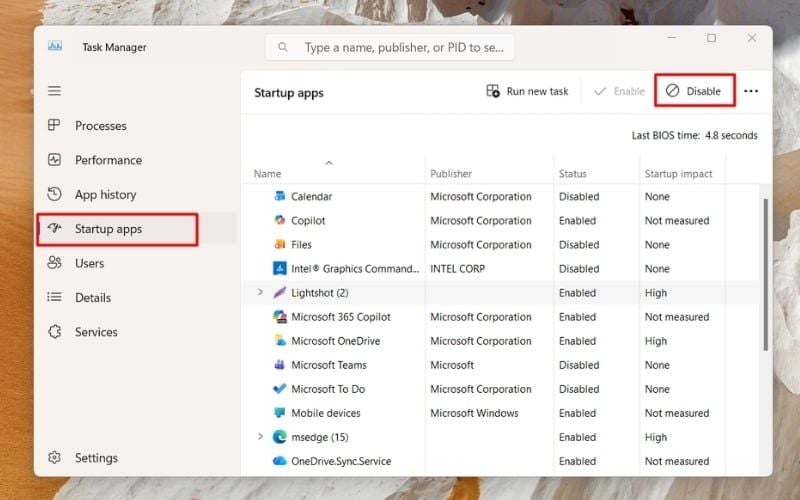Image resolution: width=800 pixels, height=500 pixels.
Task: Click the Microsoft 365 Copilot icon
Action: 280,316
